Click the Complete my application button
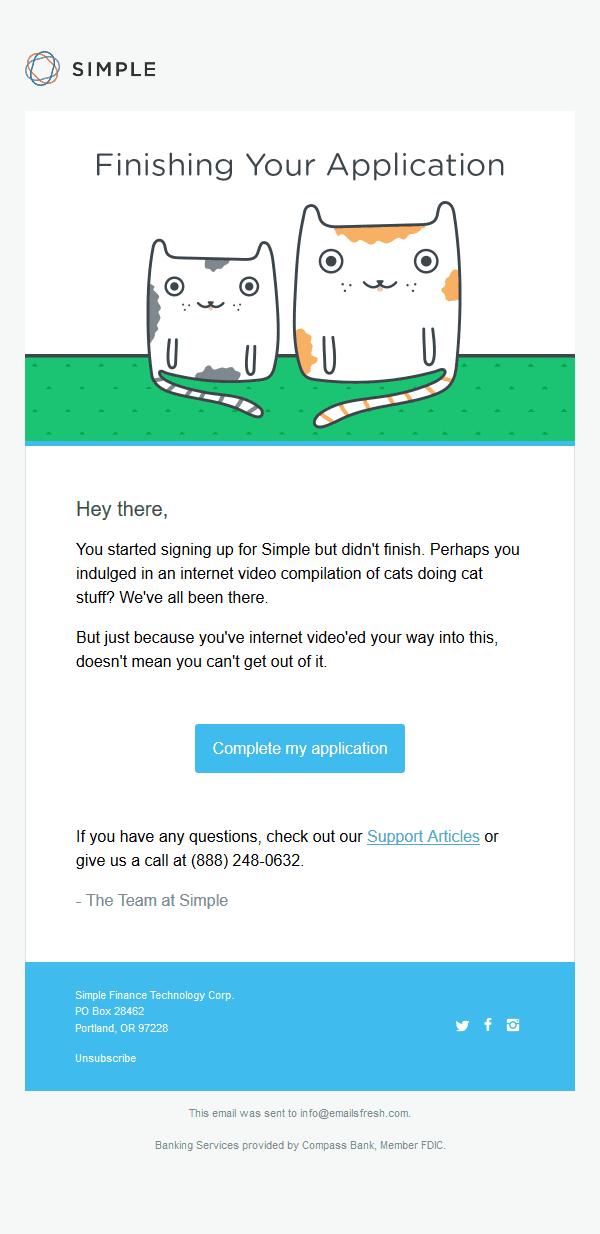The image size is (600, 1234). (x=300, y=748)
